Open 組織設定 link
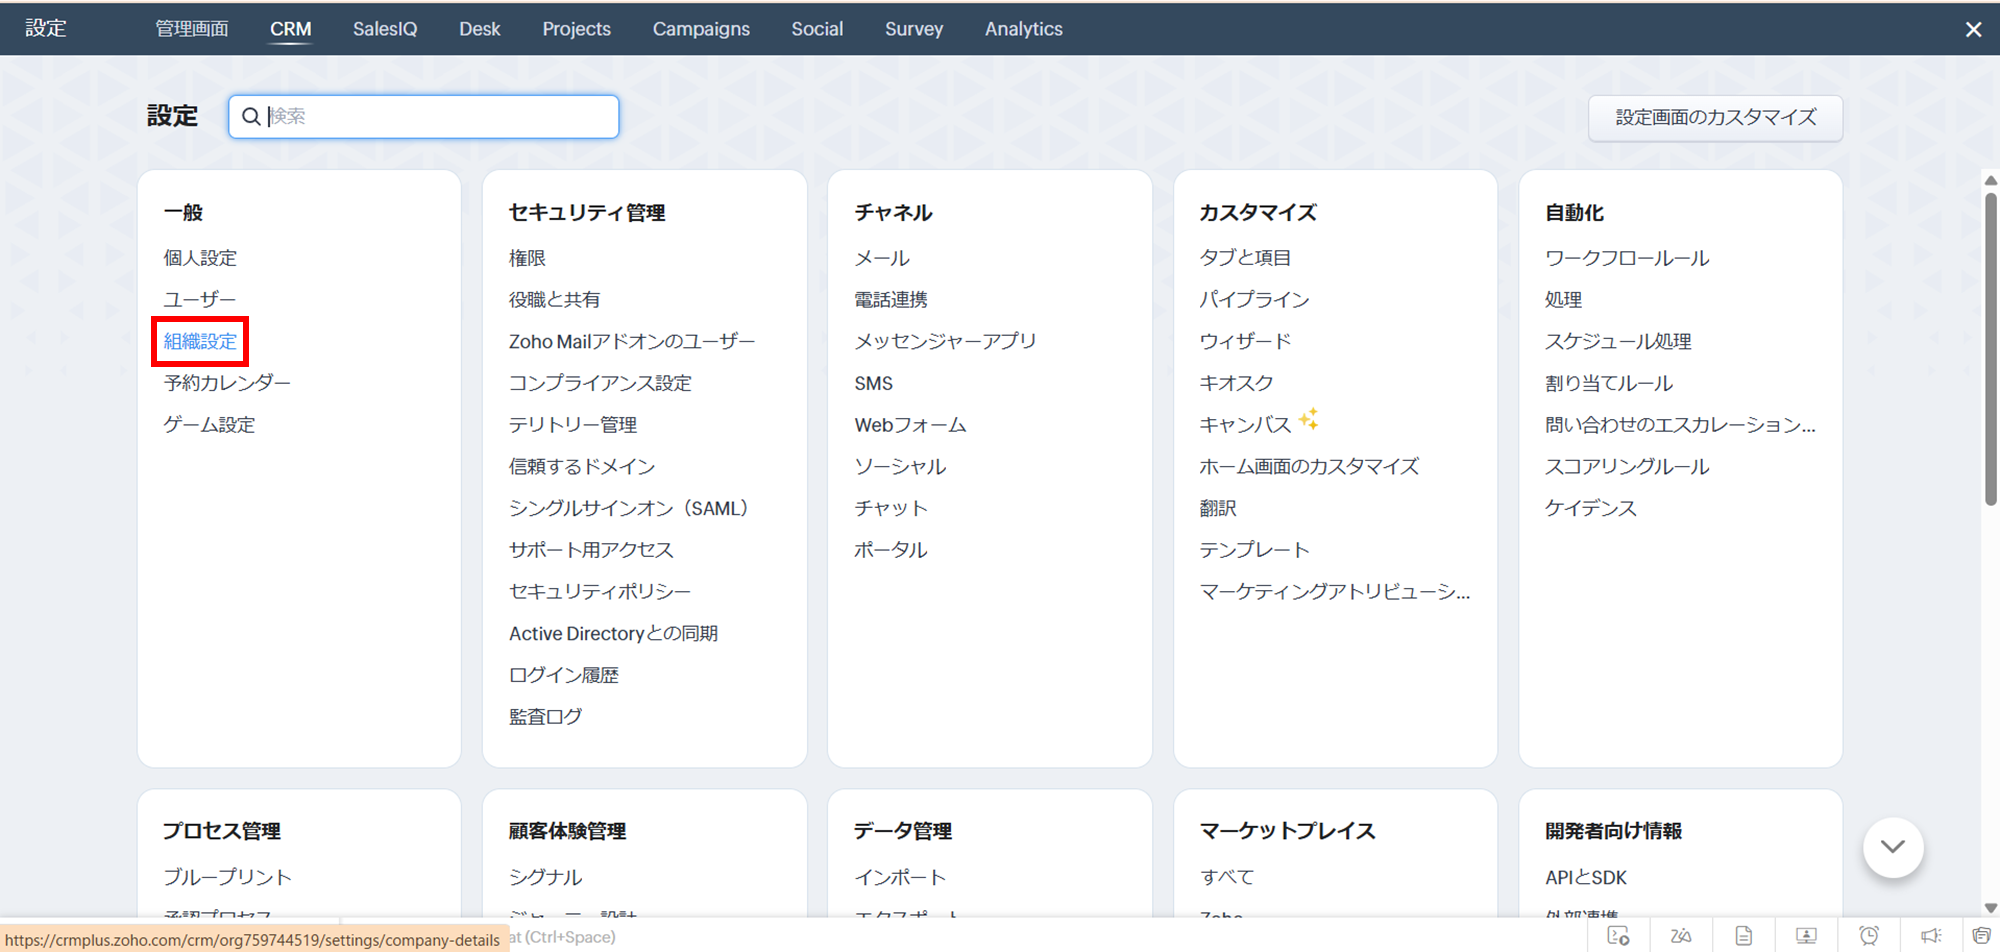2000x952 pixels. pos(200,342)
